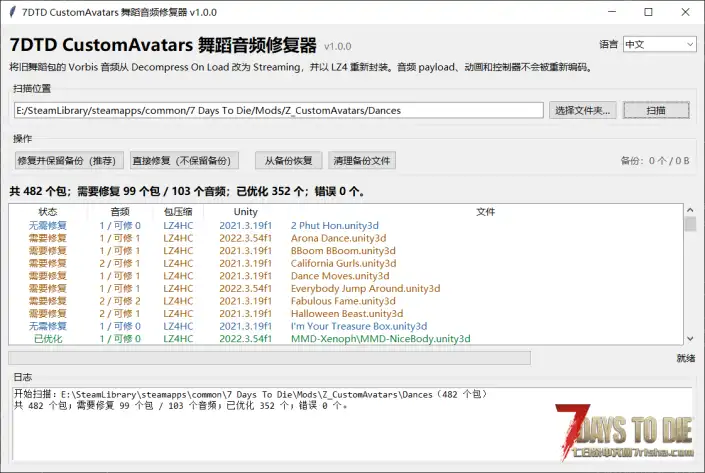
Task: Click 2022.3.54f1 in Arona Dance row
Action: tap(245, 238)
